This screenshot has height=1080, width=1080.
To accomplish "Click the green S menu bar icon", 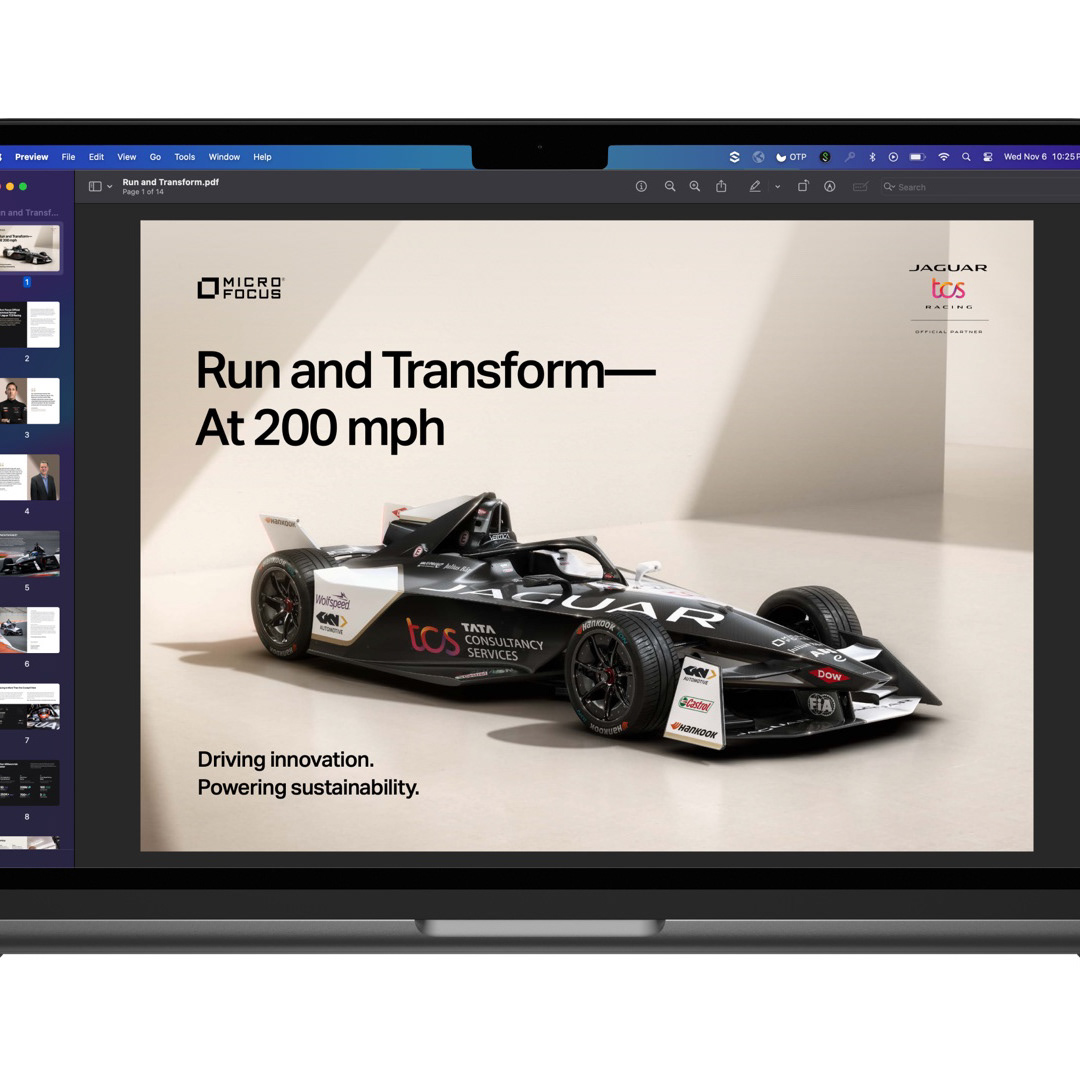I will tap(825, 157).
